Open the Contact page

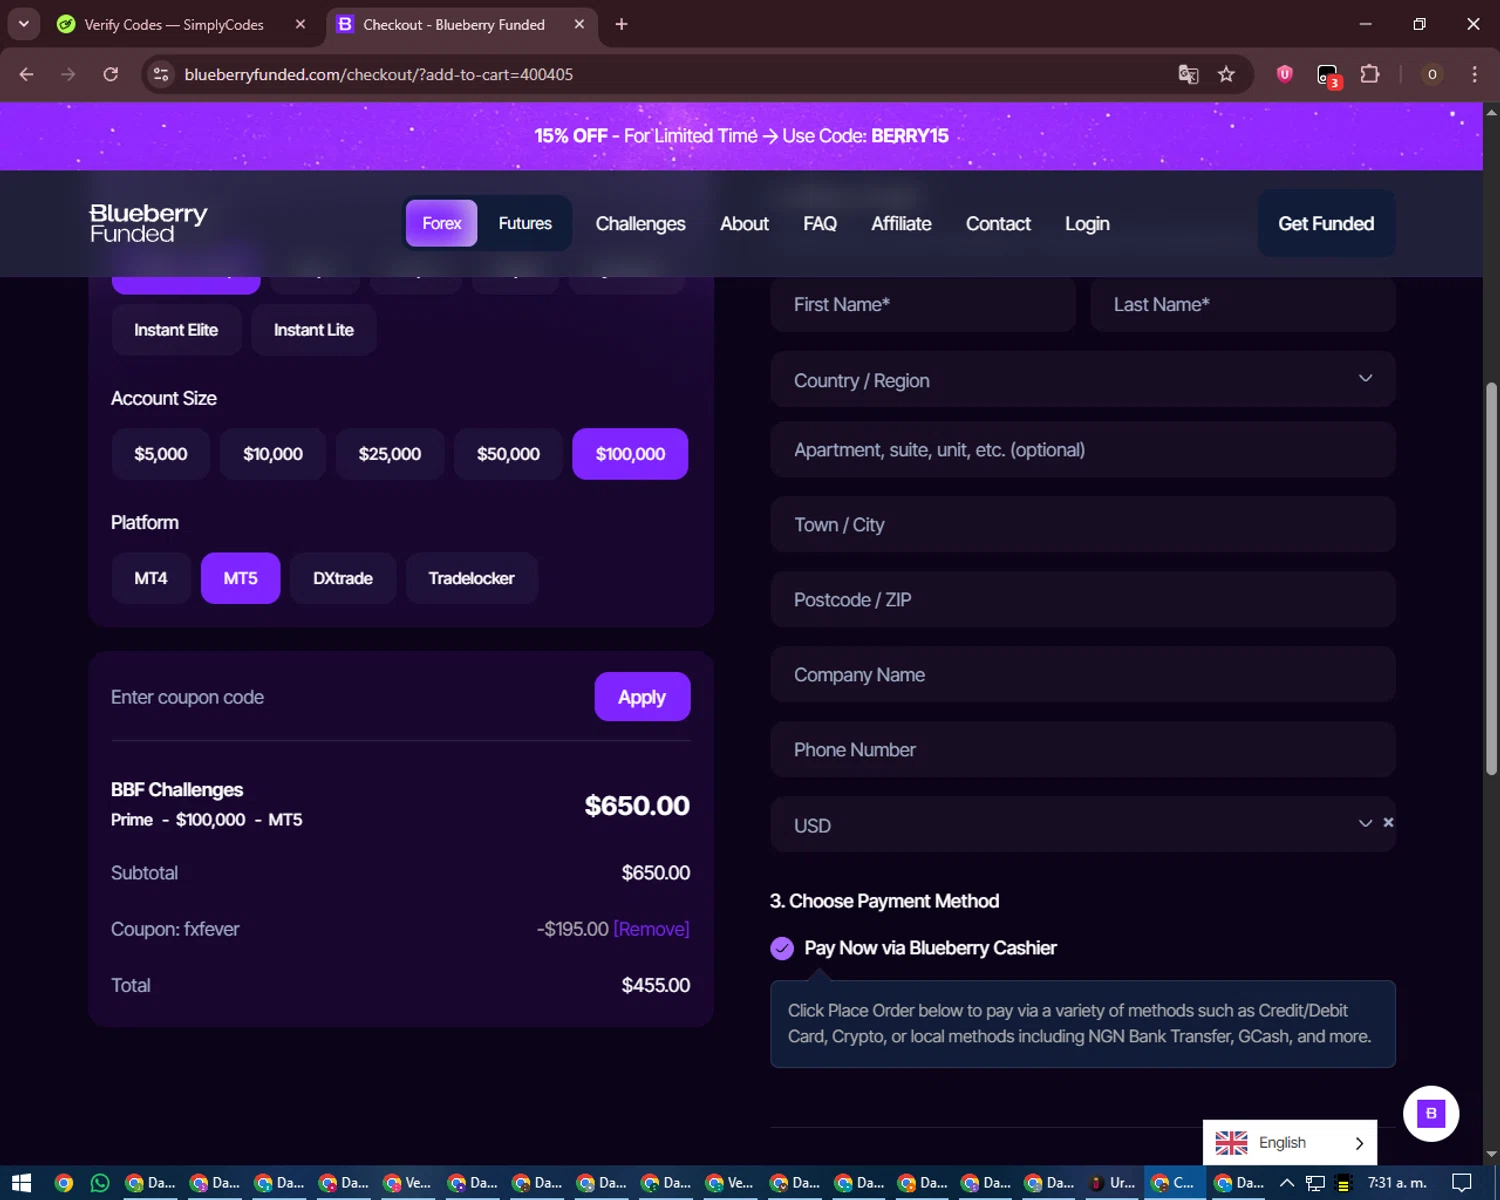[x=998, y=223]
